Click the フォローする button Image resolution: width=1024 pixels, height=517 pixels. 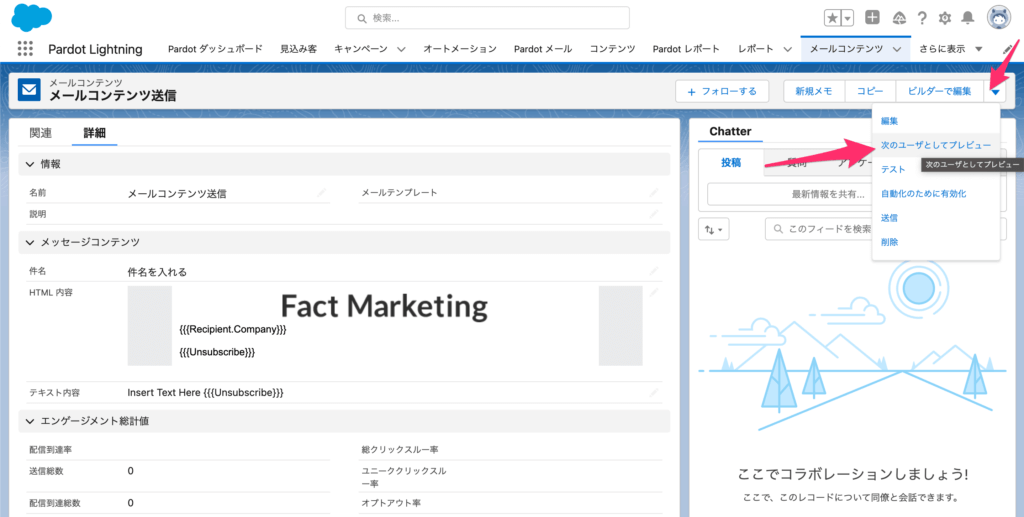coord(722,91)
